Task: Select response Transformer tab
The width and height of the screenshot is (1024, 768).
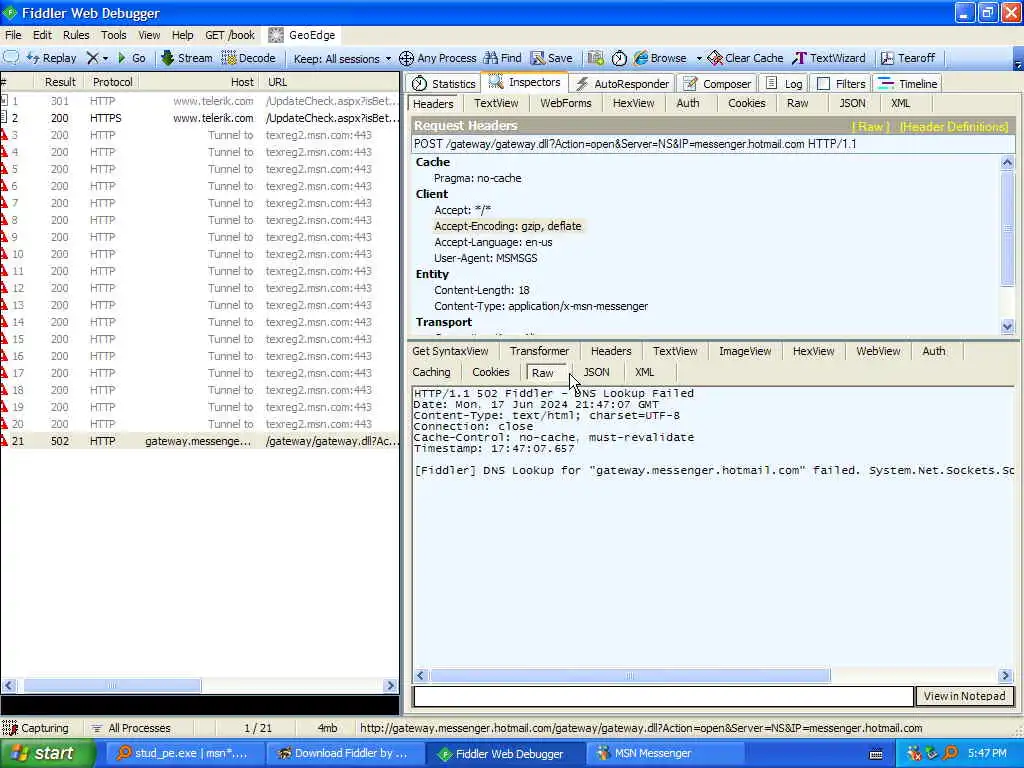Action: point(539,351)
